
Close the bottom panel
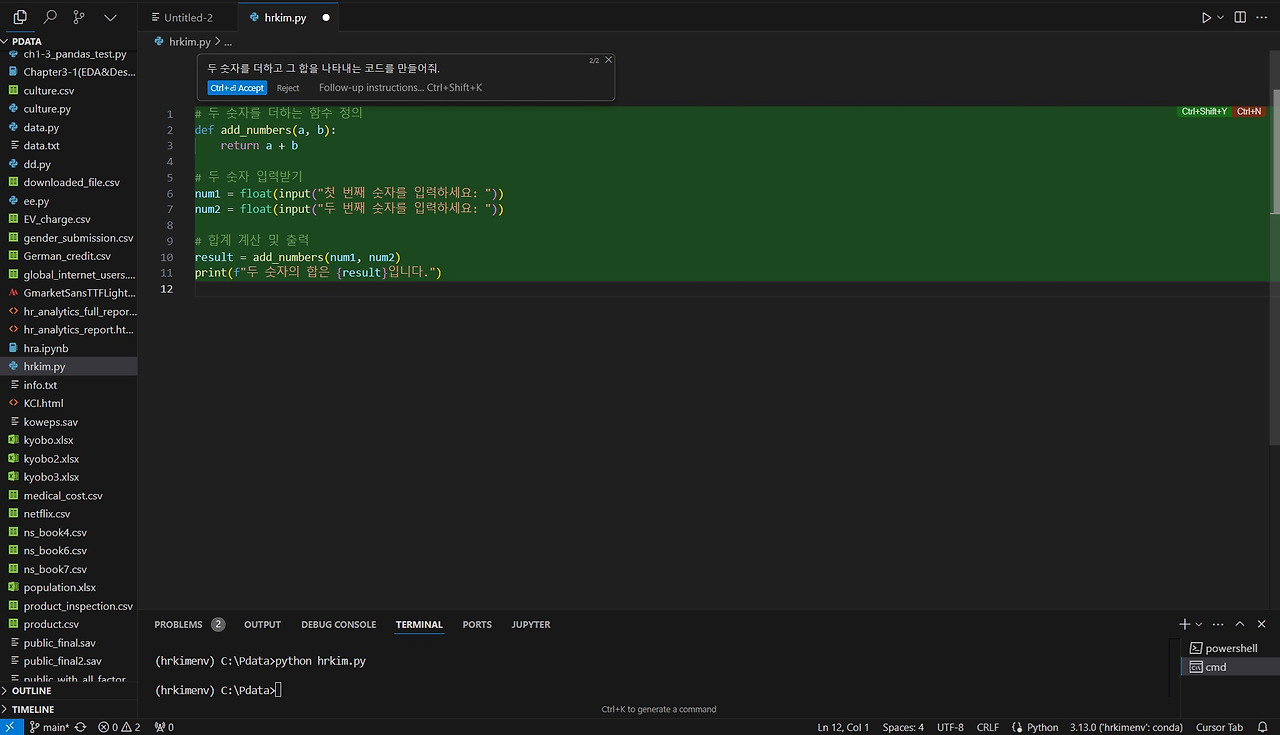(x=1261, y=624)
